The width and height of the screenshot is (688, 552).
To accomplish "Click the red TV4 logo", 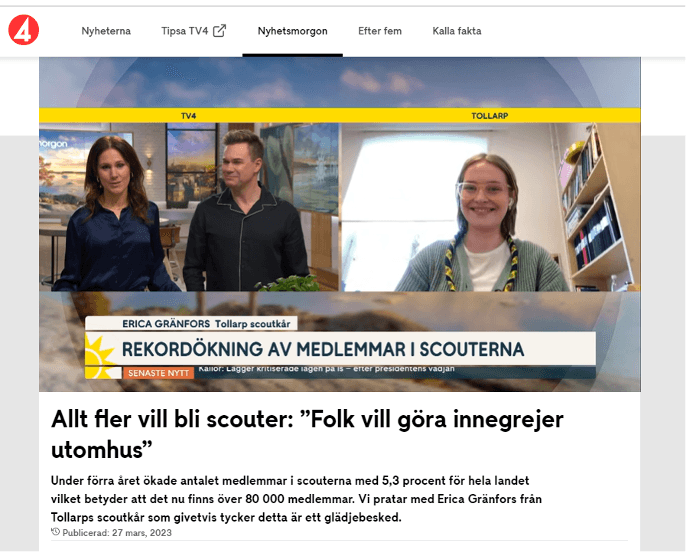I will pyautogui.click(x=24, y=30).
